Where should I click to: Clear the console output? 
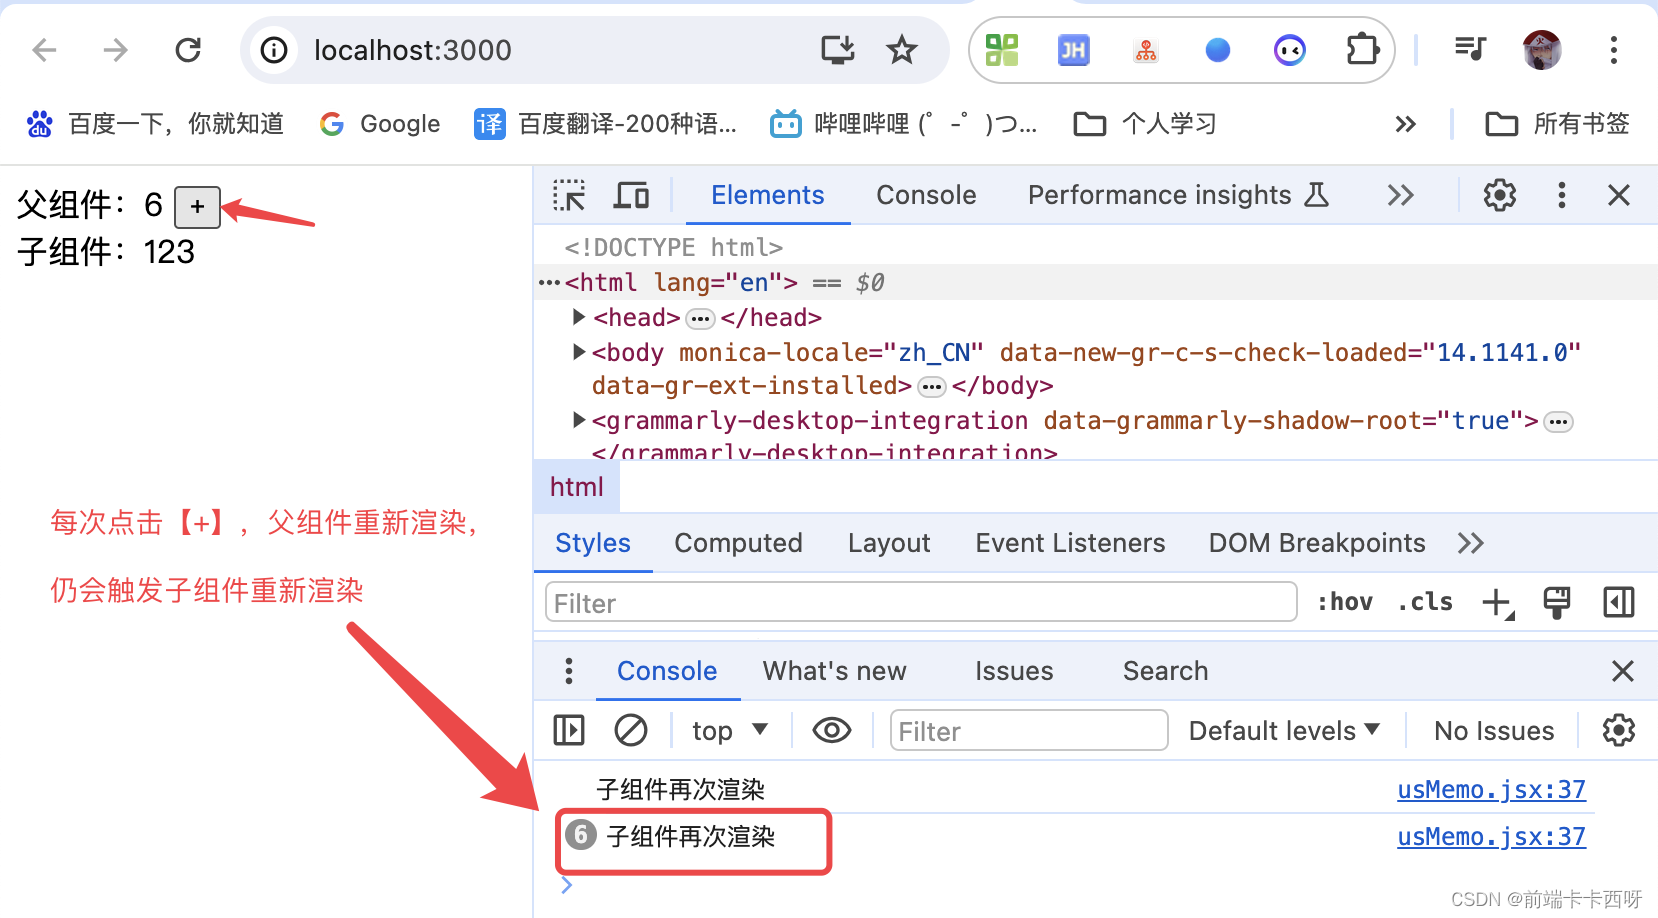coord(631,731)
